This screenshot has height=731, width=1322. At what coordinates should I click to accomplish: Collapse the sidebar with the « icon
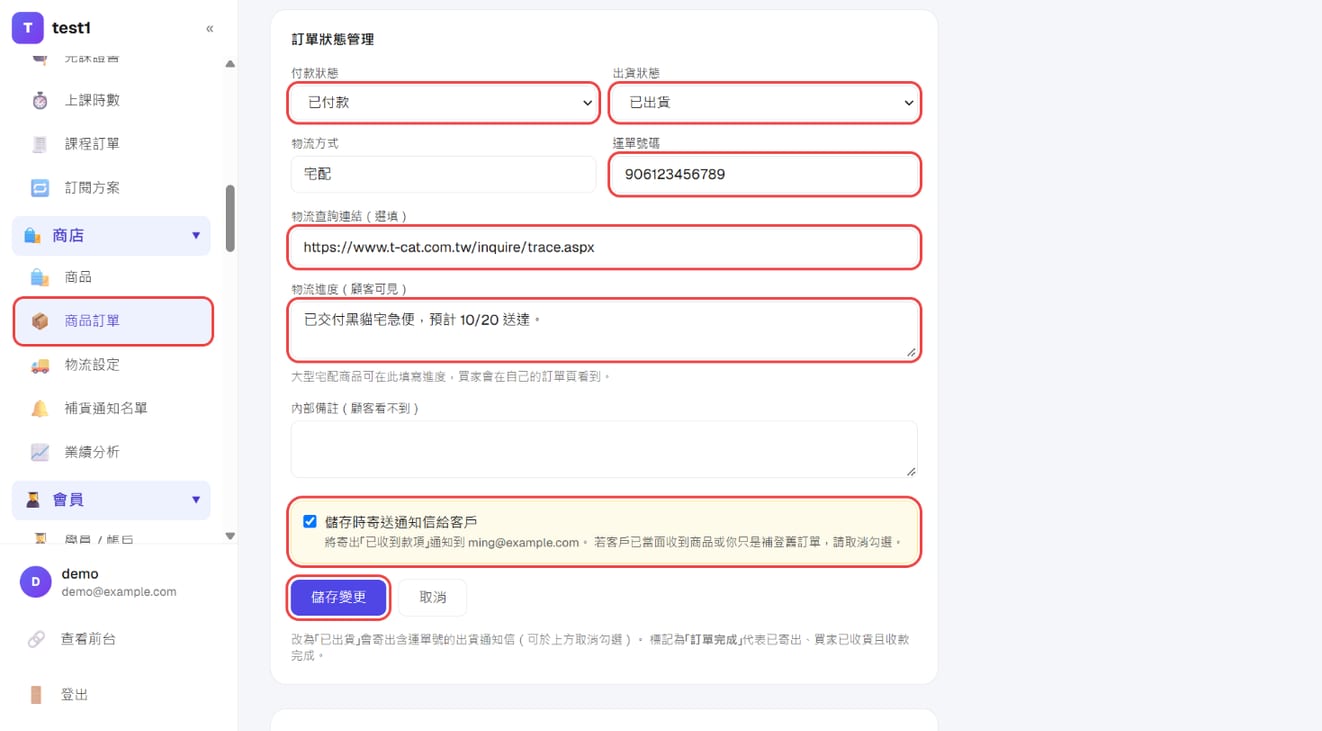209,28
